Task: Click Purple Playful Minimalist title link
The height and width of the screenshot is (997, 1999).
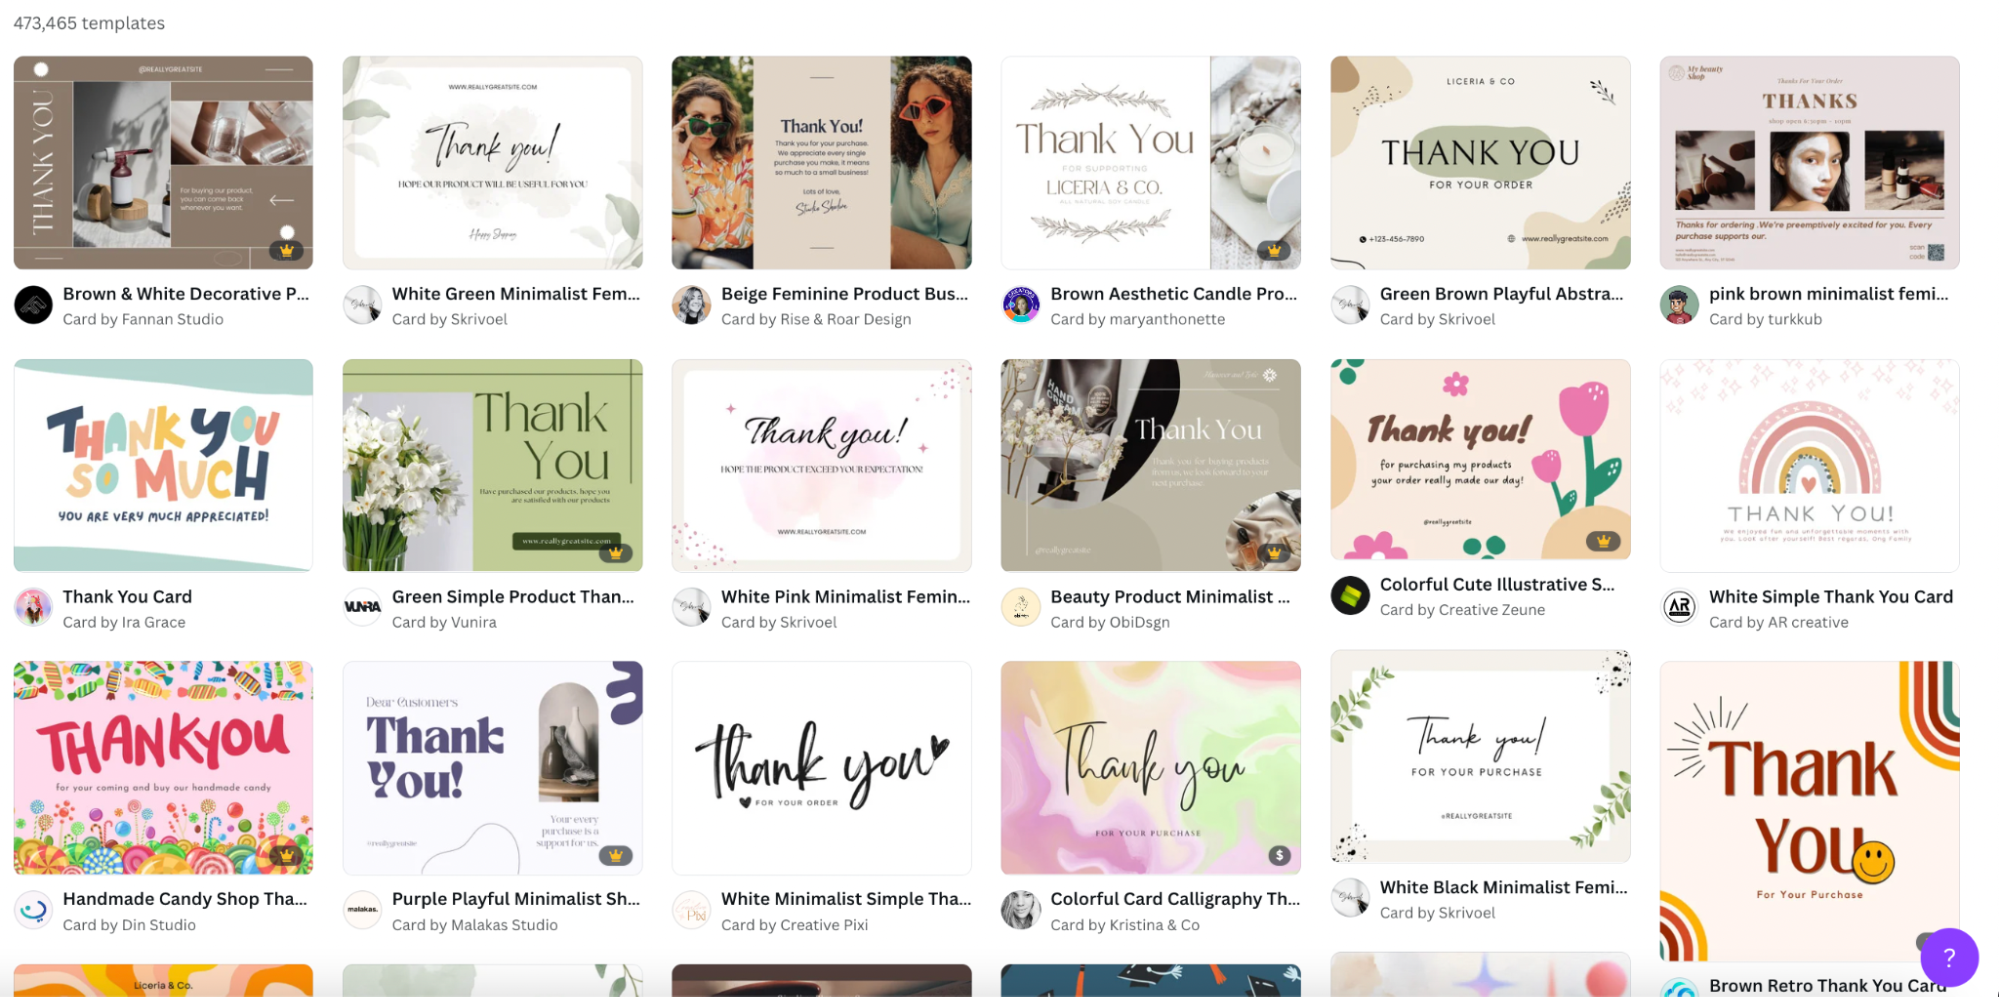Action: coord(516,898)
